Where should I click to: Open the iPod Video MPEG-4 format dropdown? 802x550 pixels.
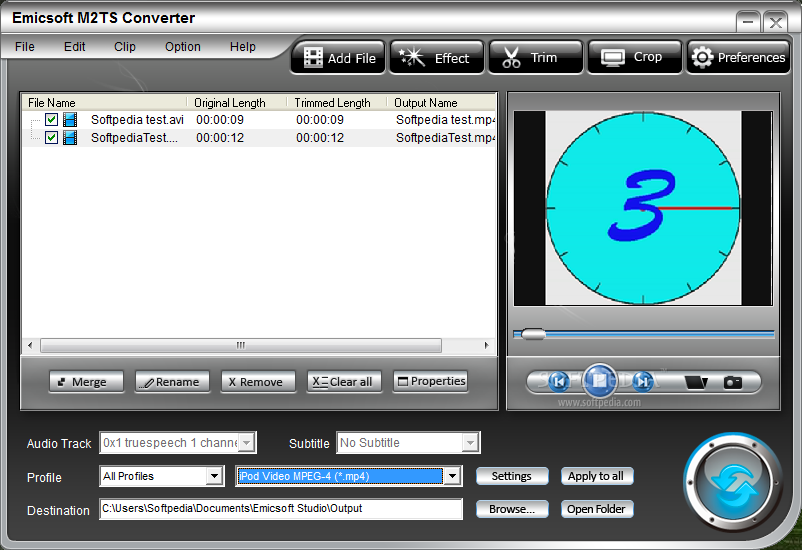(452, 476)
